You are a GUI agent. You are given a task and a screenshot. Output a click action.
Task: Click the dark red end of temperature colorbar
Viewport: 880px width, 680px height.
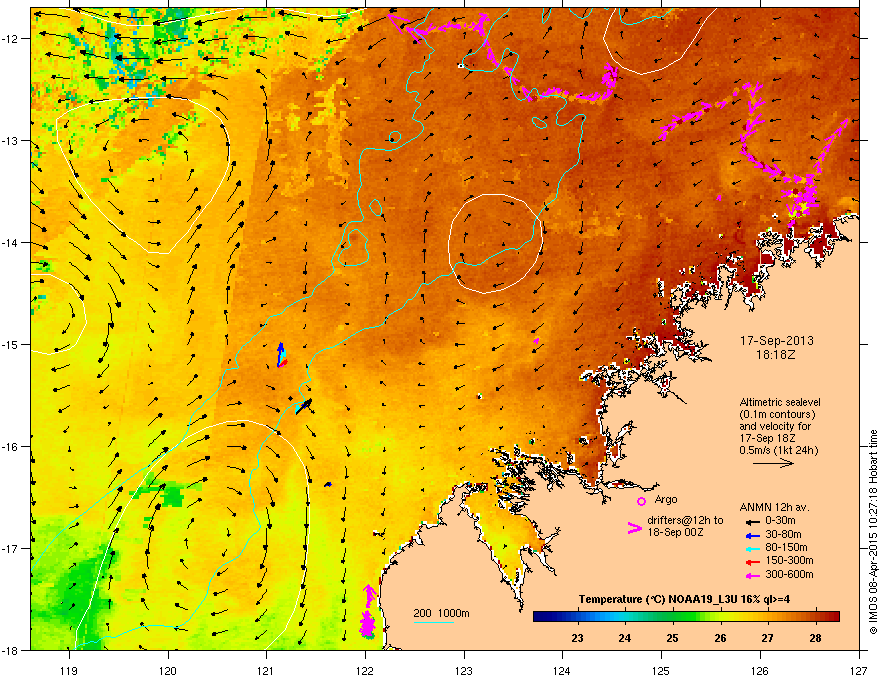833,617
